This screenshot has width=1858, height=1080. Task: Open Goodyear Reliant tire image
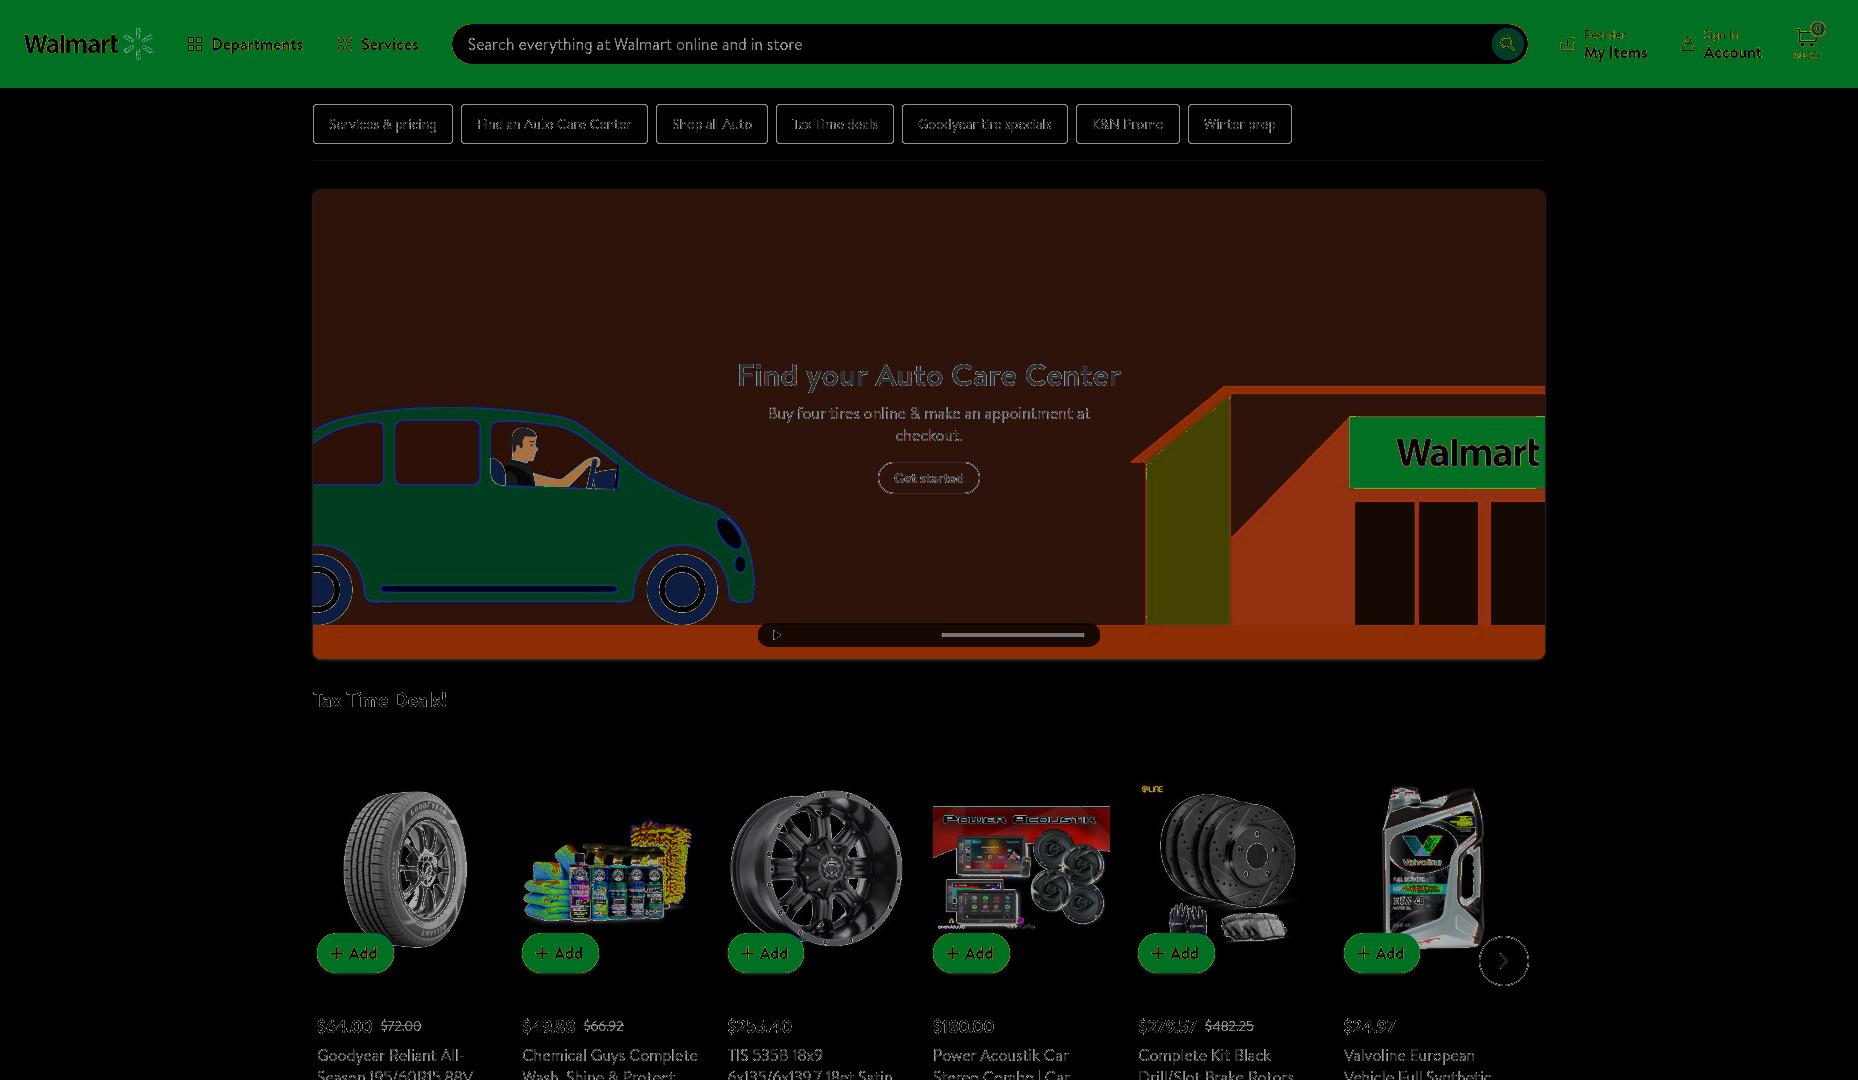click(x=405, y=868)
